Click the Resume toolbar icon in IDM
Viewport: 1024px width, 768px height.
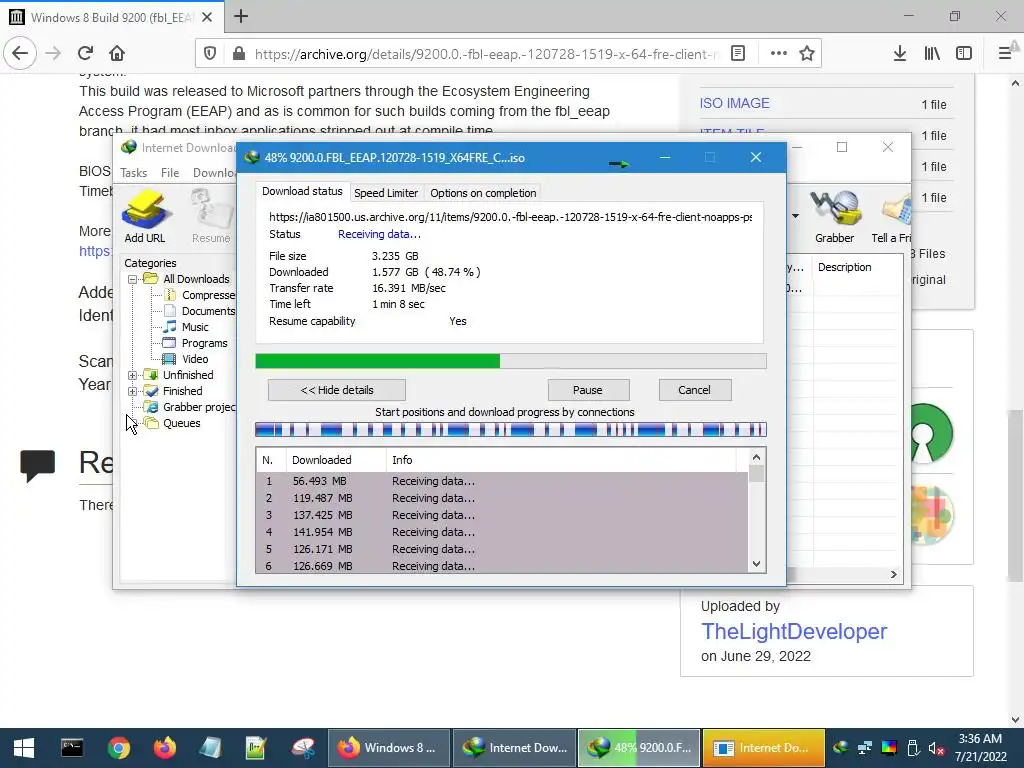point(211,216)
